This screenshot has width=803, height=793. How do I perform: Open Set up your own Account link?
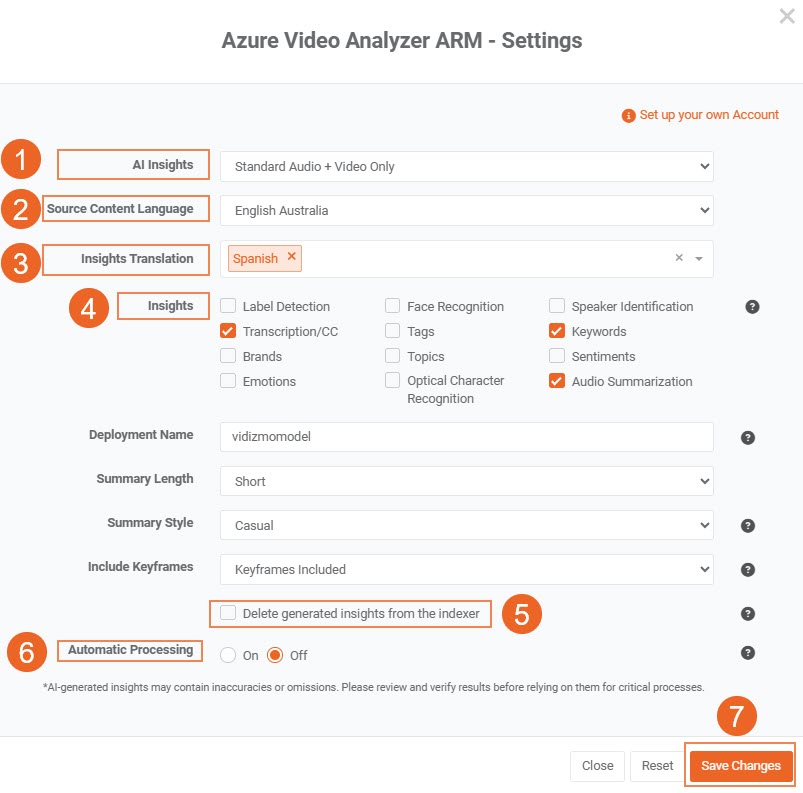[708, 115]
